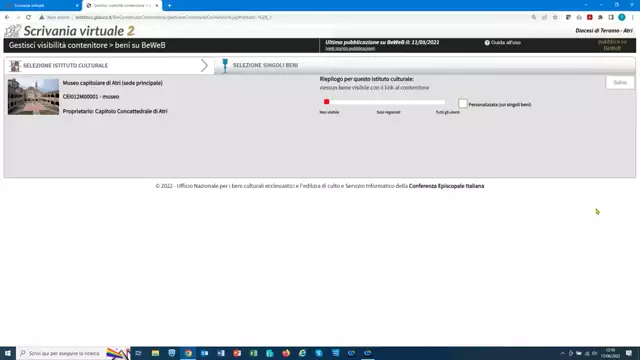Open the Chrome profile avatar
The width and height of the screenshot is (640, 360).
(x=622, y=17)
